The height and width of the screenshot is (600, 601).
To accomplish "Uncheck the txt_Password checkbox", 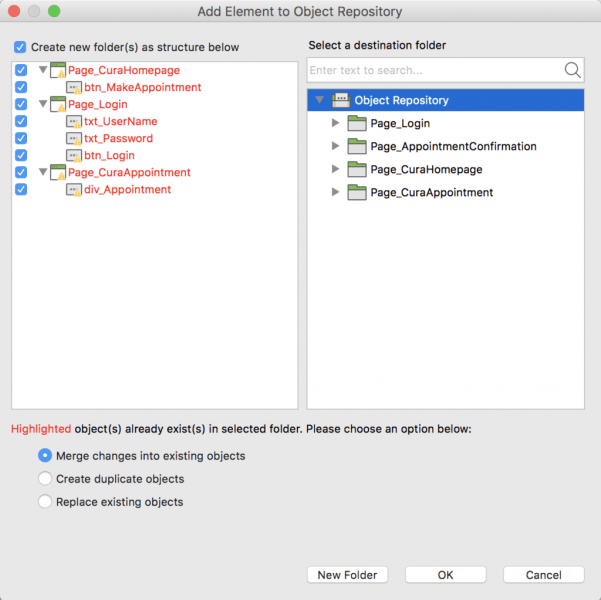I will (21, 139).
